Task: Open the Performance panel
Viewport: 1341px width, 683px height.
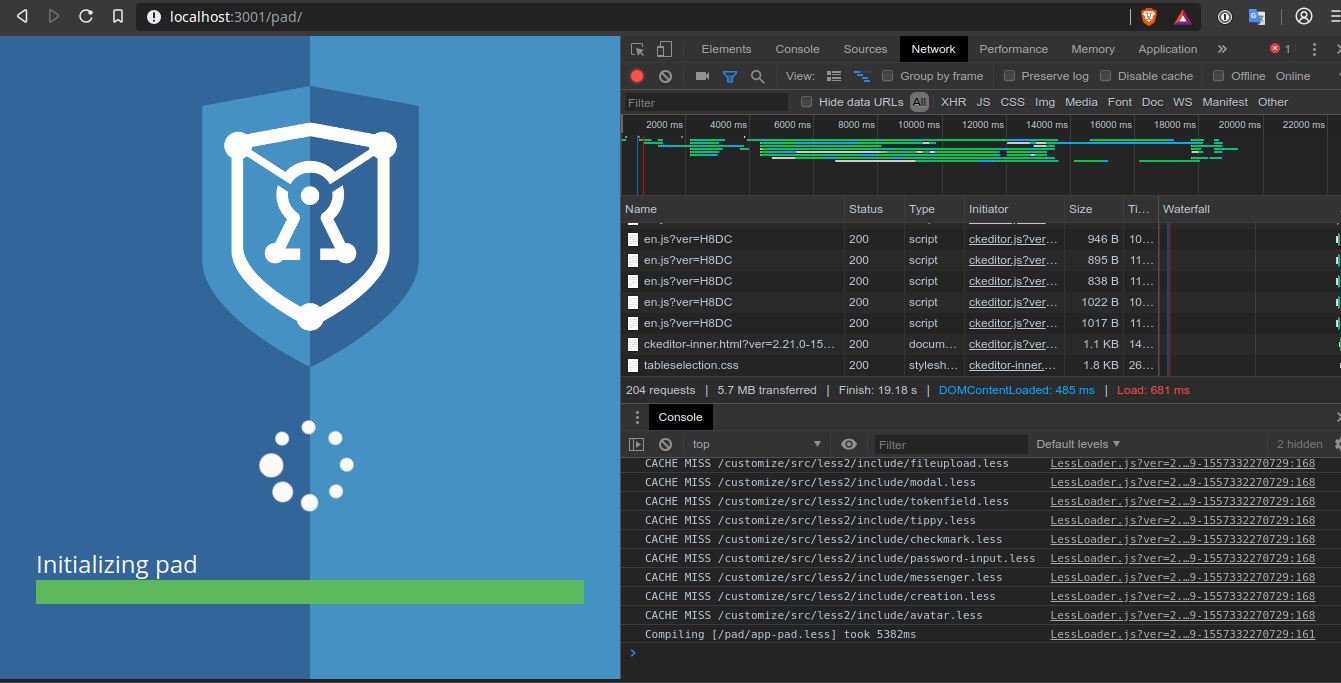Action: [1013, 48]
